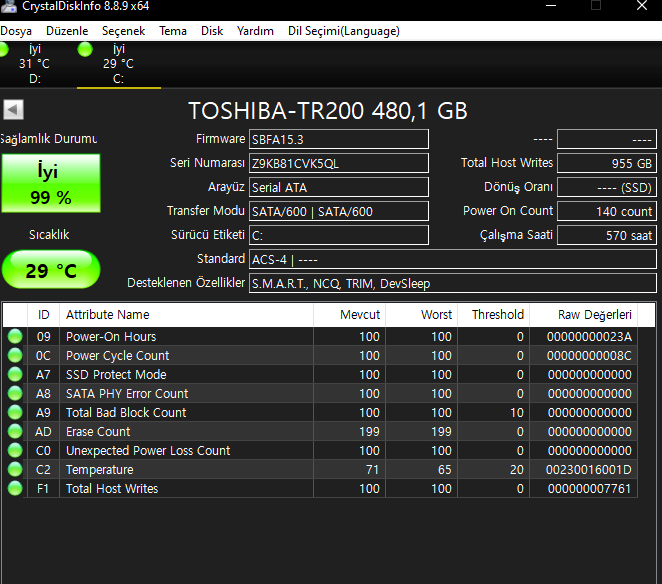Open the Disk menu
This screenshot has height=584, width=662.
pyautogui.click(x=212, y=31)
